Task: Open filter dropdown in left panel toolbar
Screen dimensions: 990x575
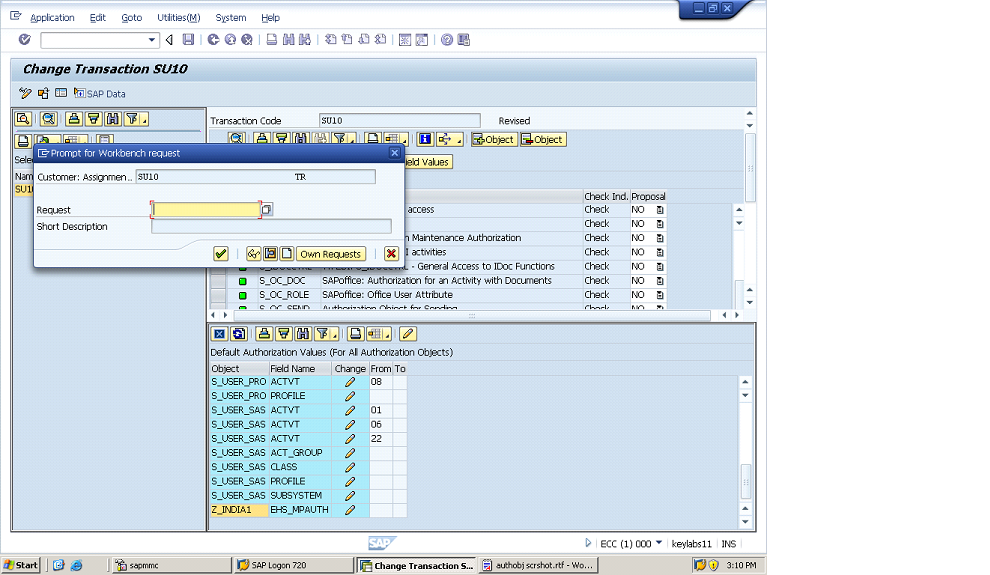Action: pyautogui.click(x=136, y=119)
